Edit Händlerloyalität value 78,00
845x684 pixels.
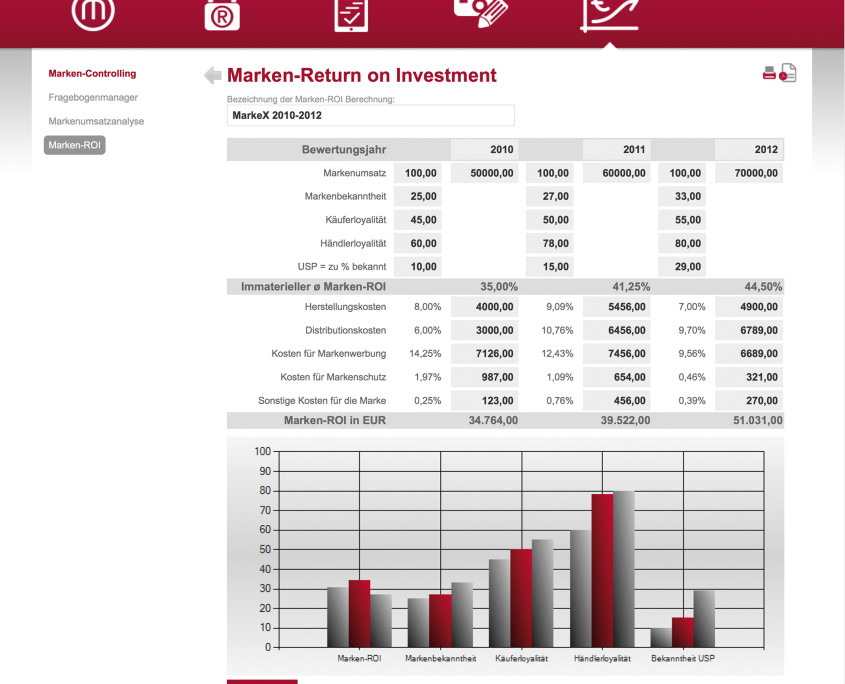(550, 243)
